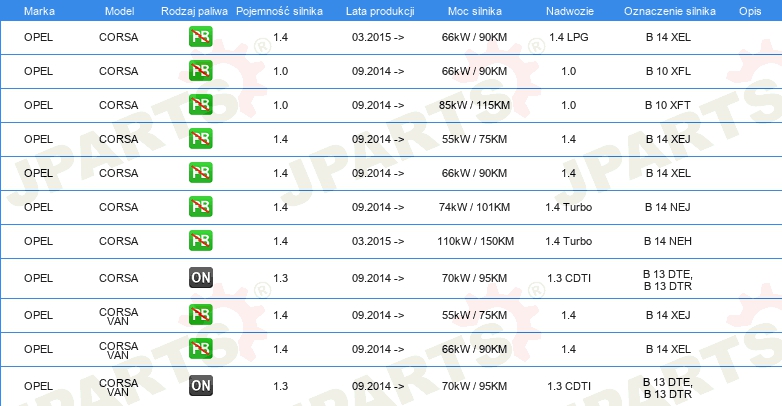
Task: Click the Opis column header
Action: point(750,11)
